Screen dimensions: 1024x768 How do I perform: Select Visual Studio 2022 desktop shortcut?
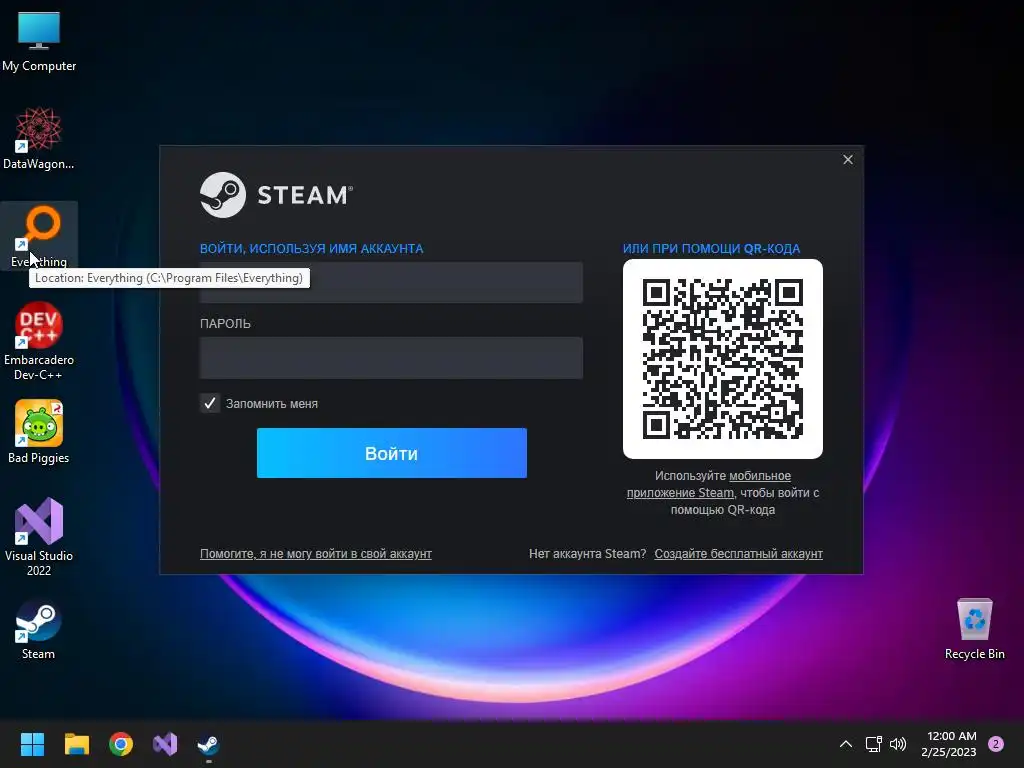click(x=39, y=537)
